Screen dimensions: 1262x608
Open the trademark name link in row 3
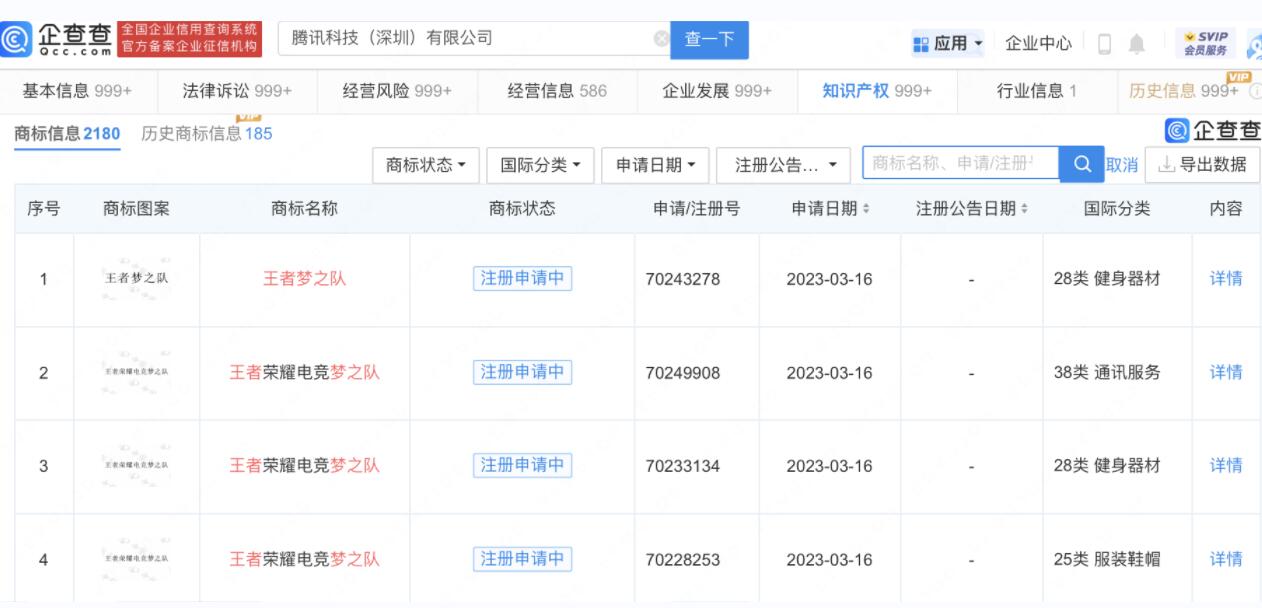pos(304,466)
